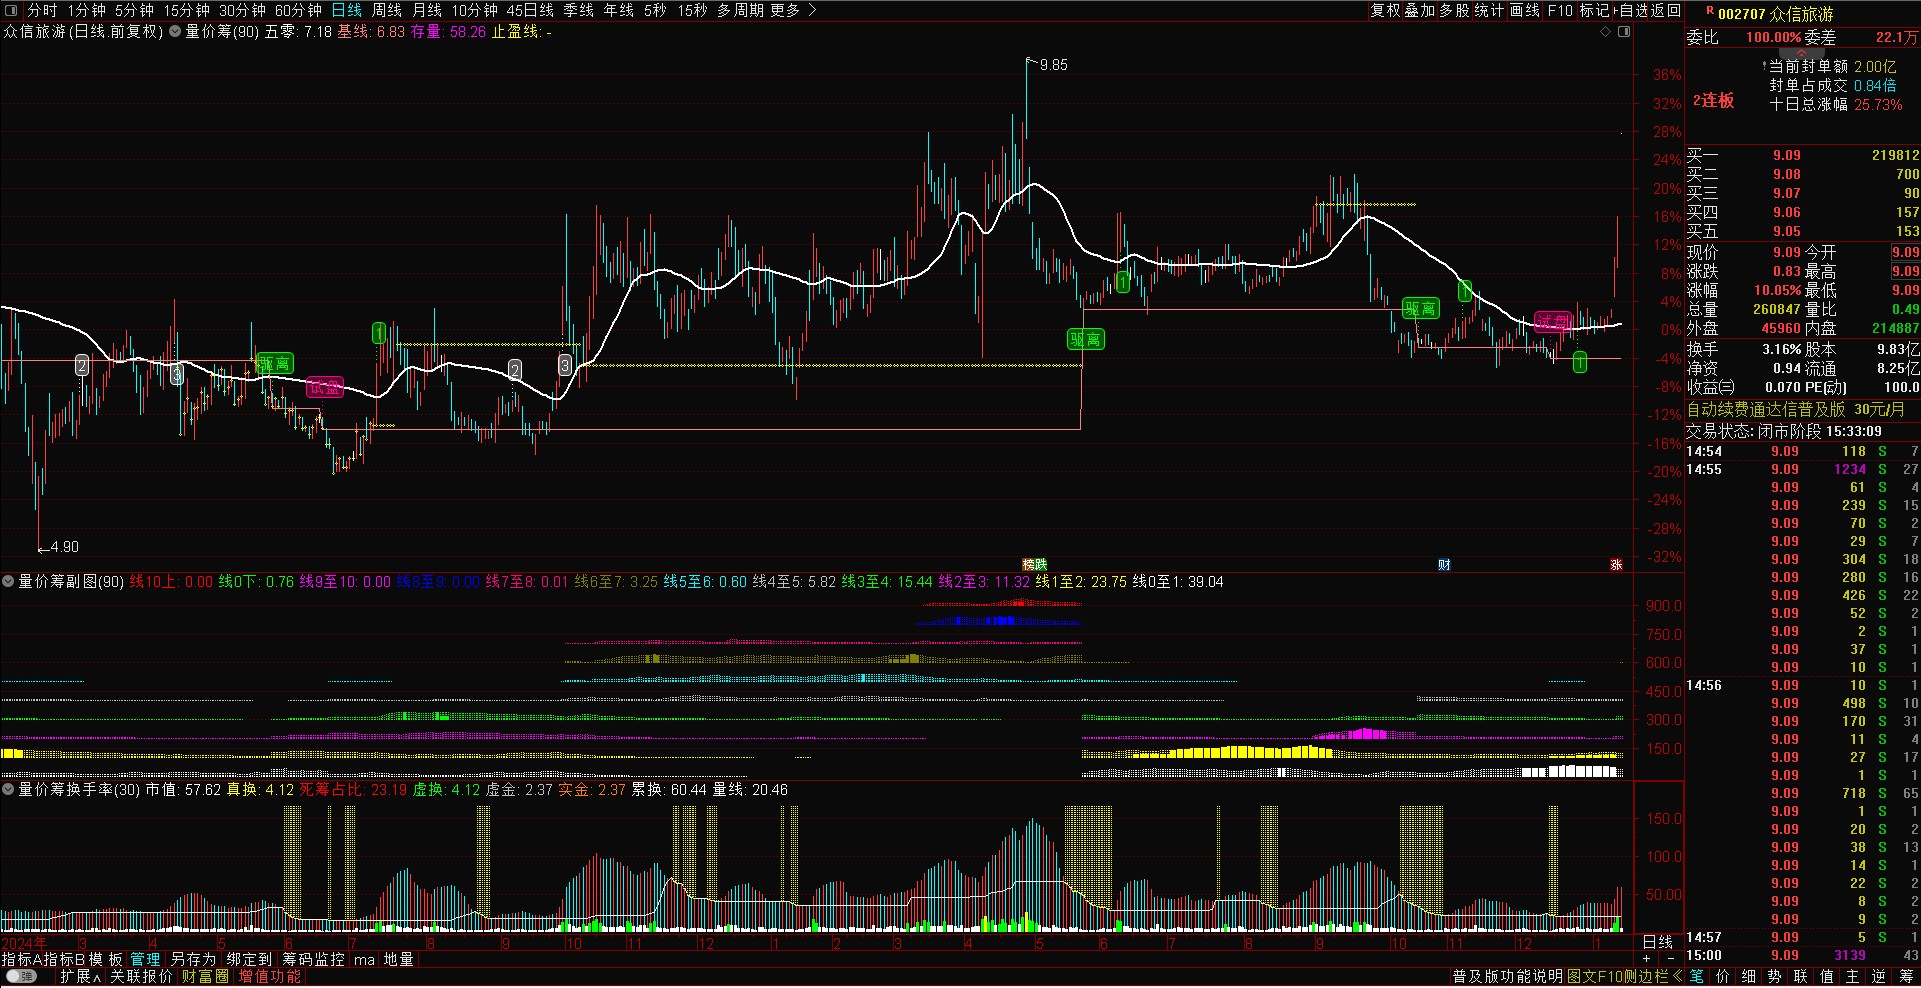The height and width of the screenshot is (988, 1921).
Task: Open the 多周期 multi-period view
Action: click(x=740, y=10)
